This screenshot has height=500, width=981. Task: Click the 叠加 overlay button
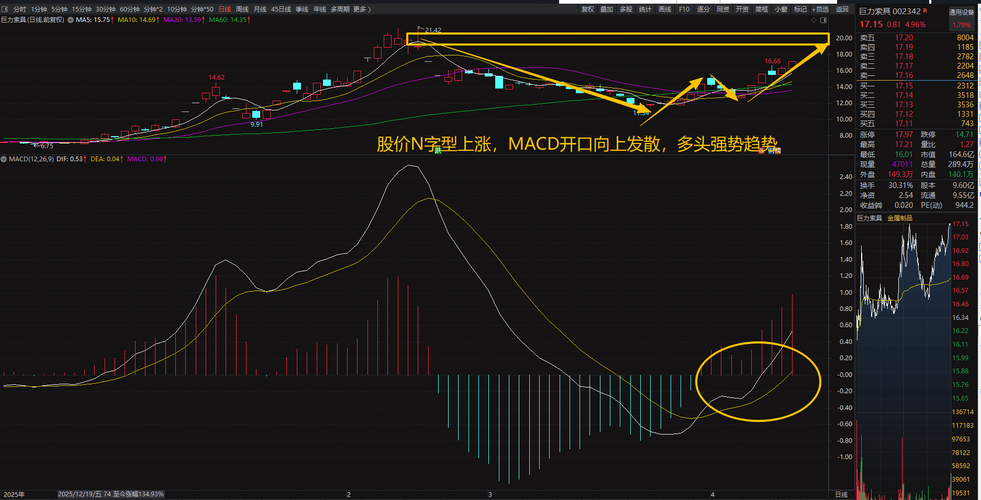point(606,9)
